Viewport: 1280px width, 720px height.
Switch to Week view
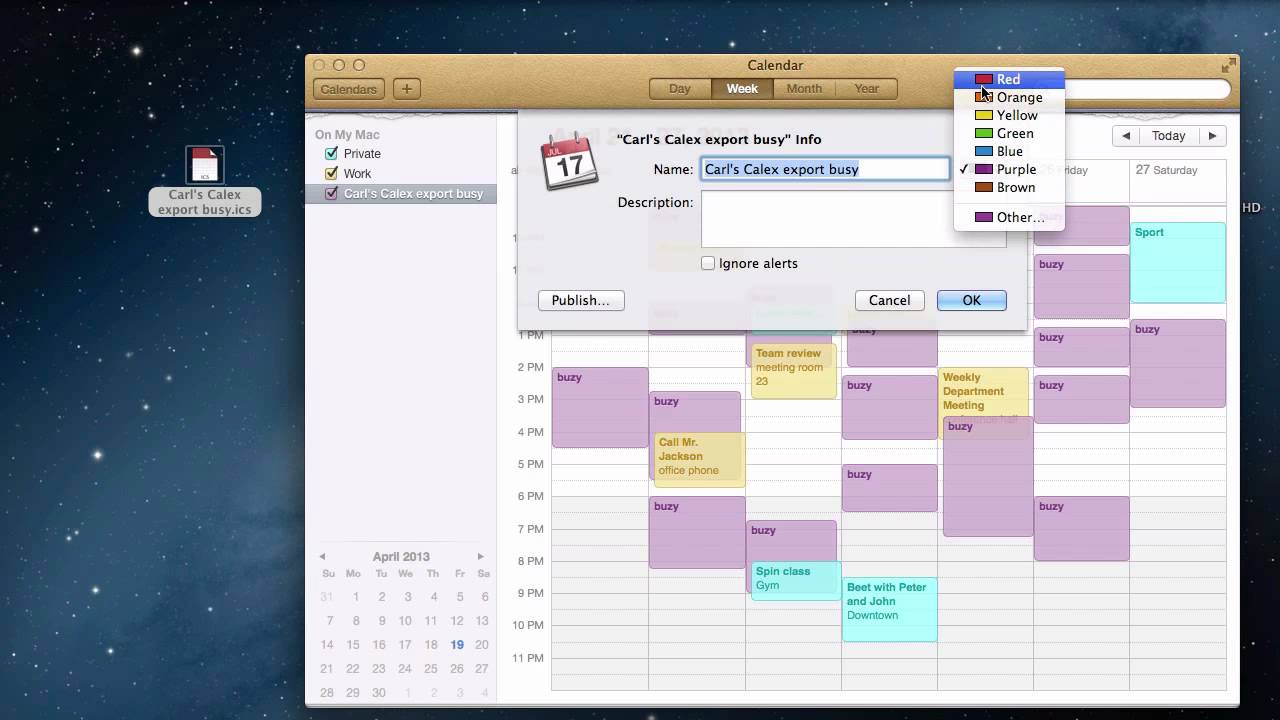click(742, 89)
